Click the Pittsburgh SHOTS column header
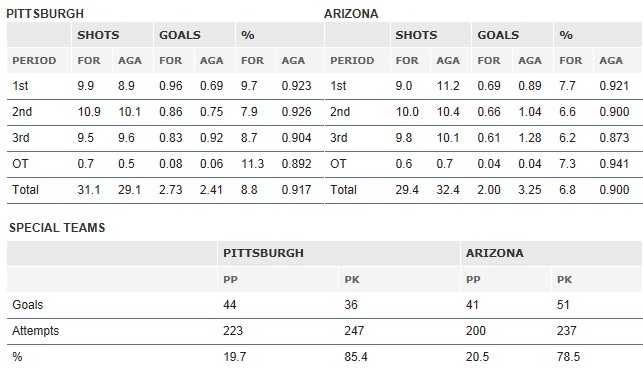 [x=98, y=35]
